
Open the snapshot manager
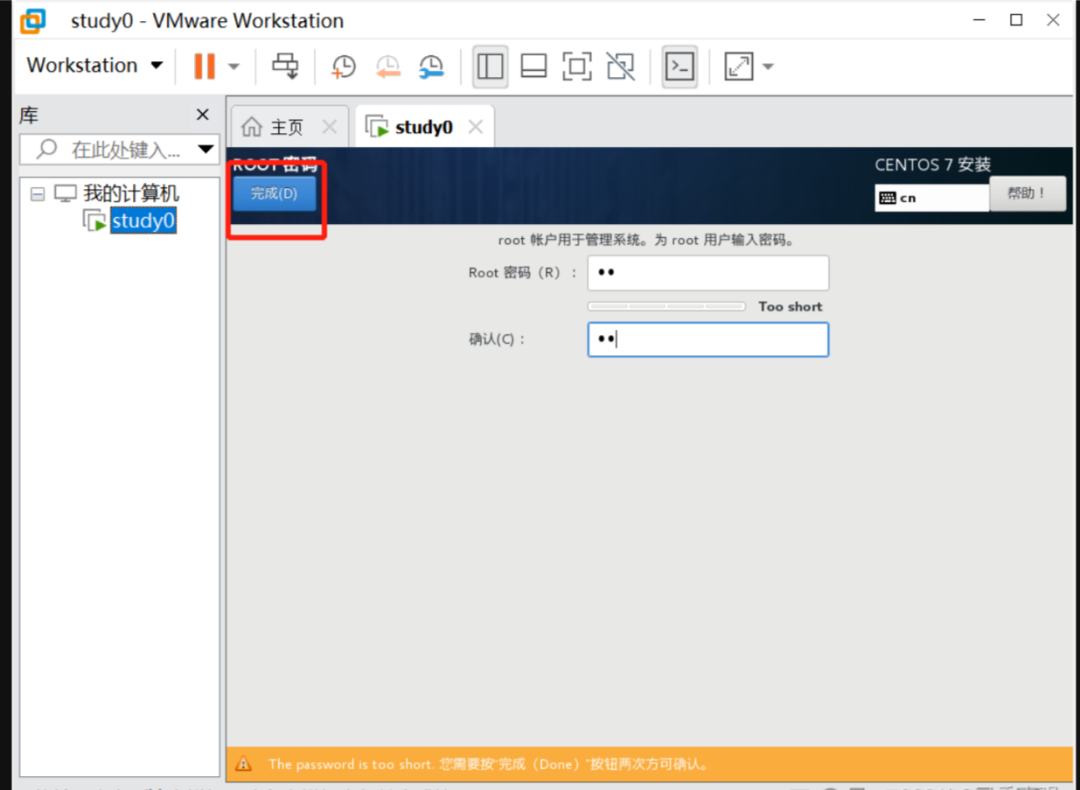pyautogui.click(x=432, y=67)
